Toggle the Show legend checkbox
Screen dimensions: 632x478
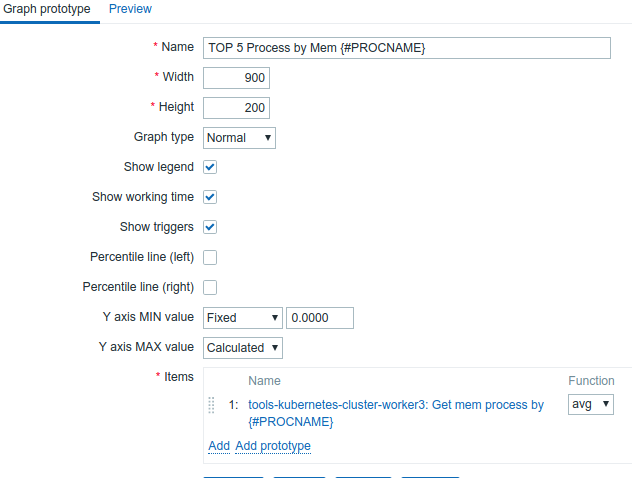click(x=210, y=167)
